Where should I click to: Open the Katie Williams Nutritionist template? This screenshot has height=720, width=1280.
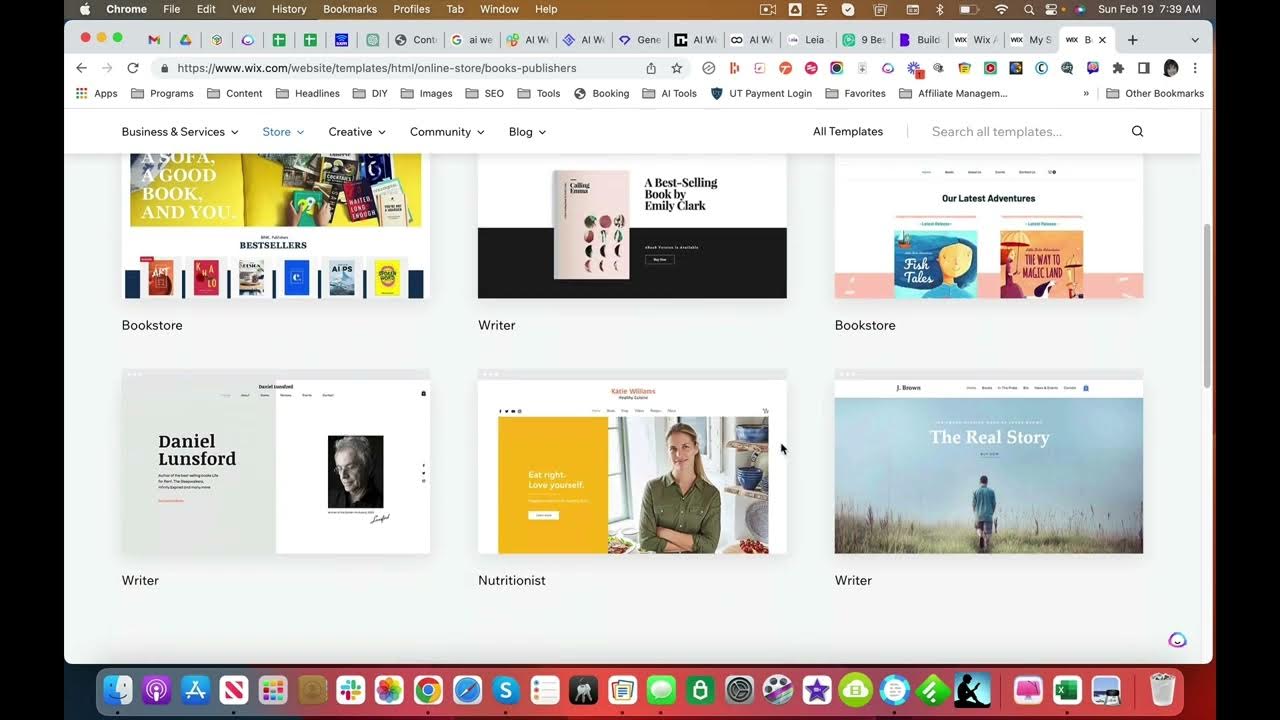[632, 461]
